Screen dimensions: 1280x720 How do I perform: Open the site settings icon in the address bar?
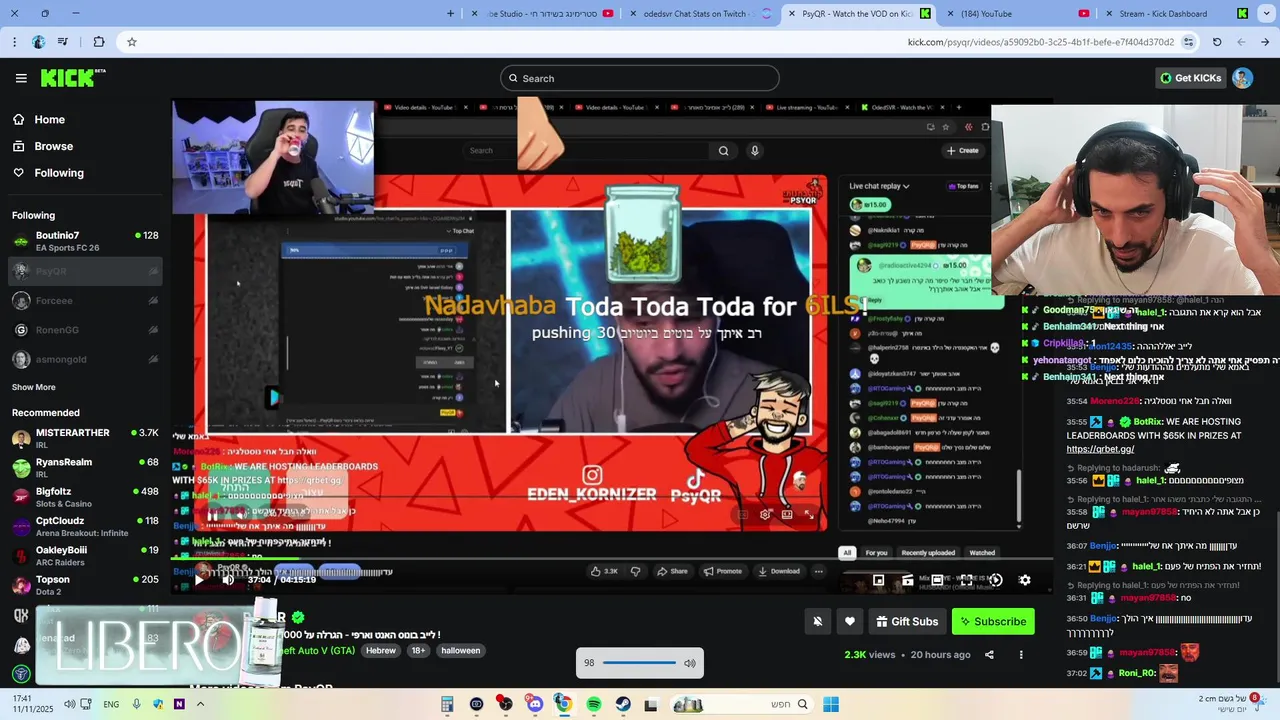pos(1188,42)
